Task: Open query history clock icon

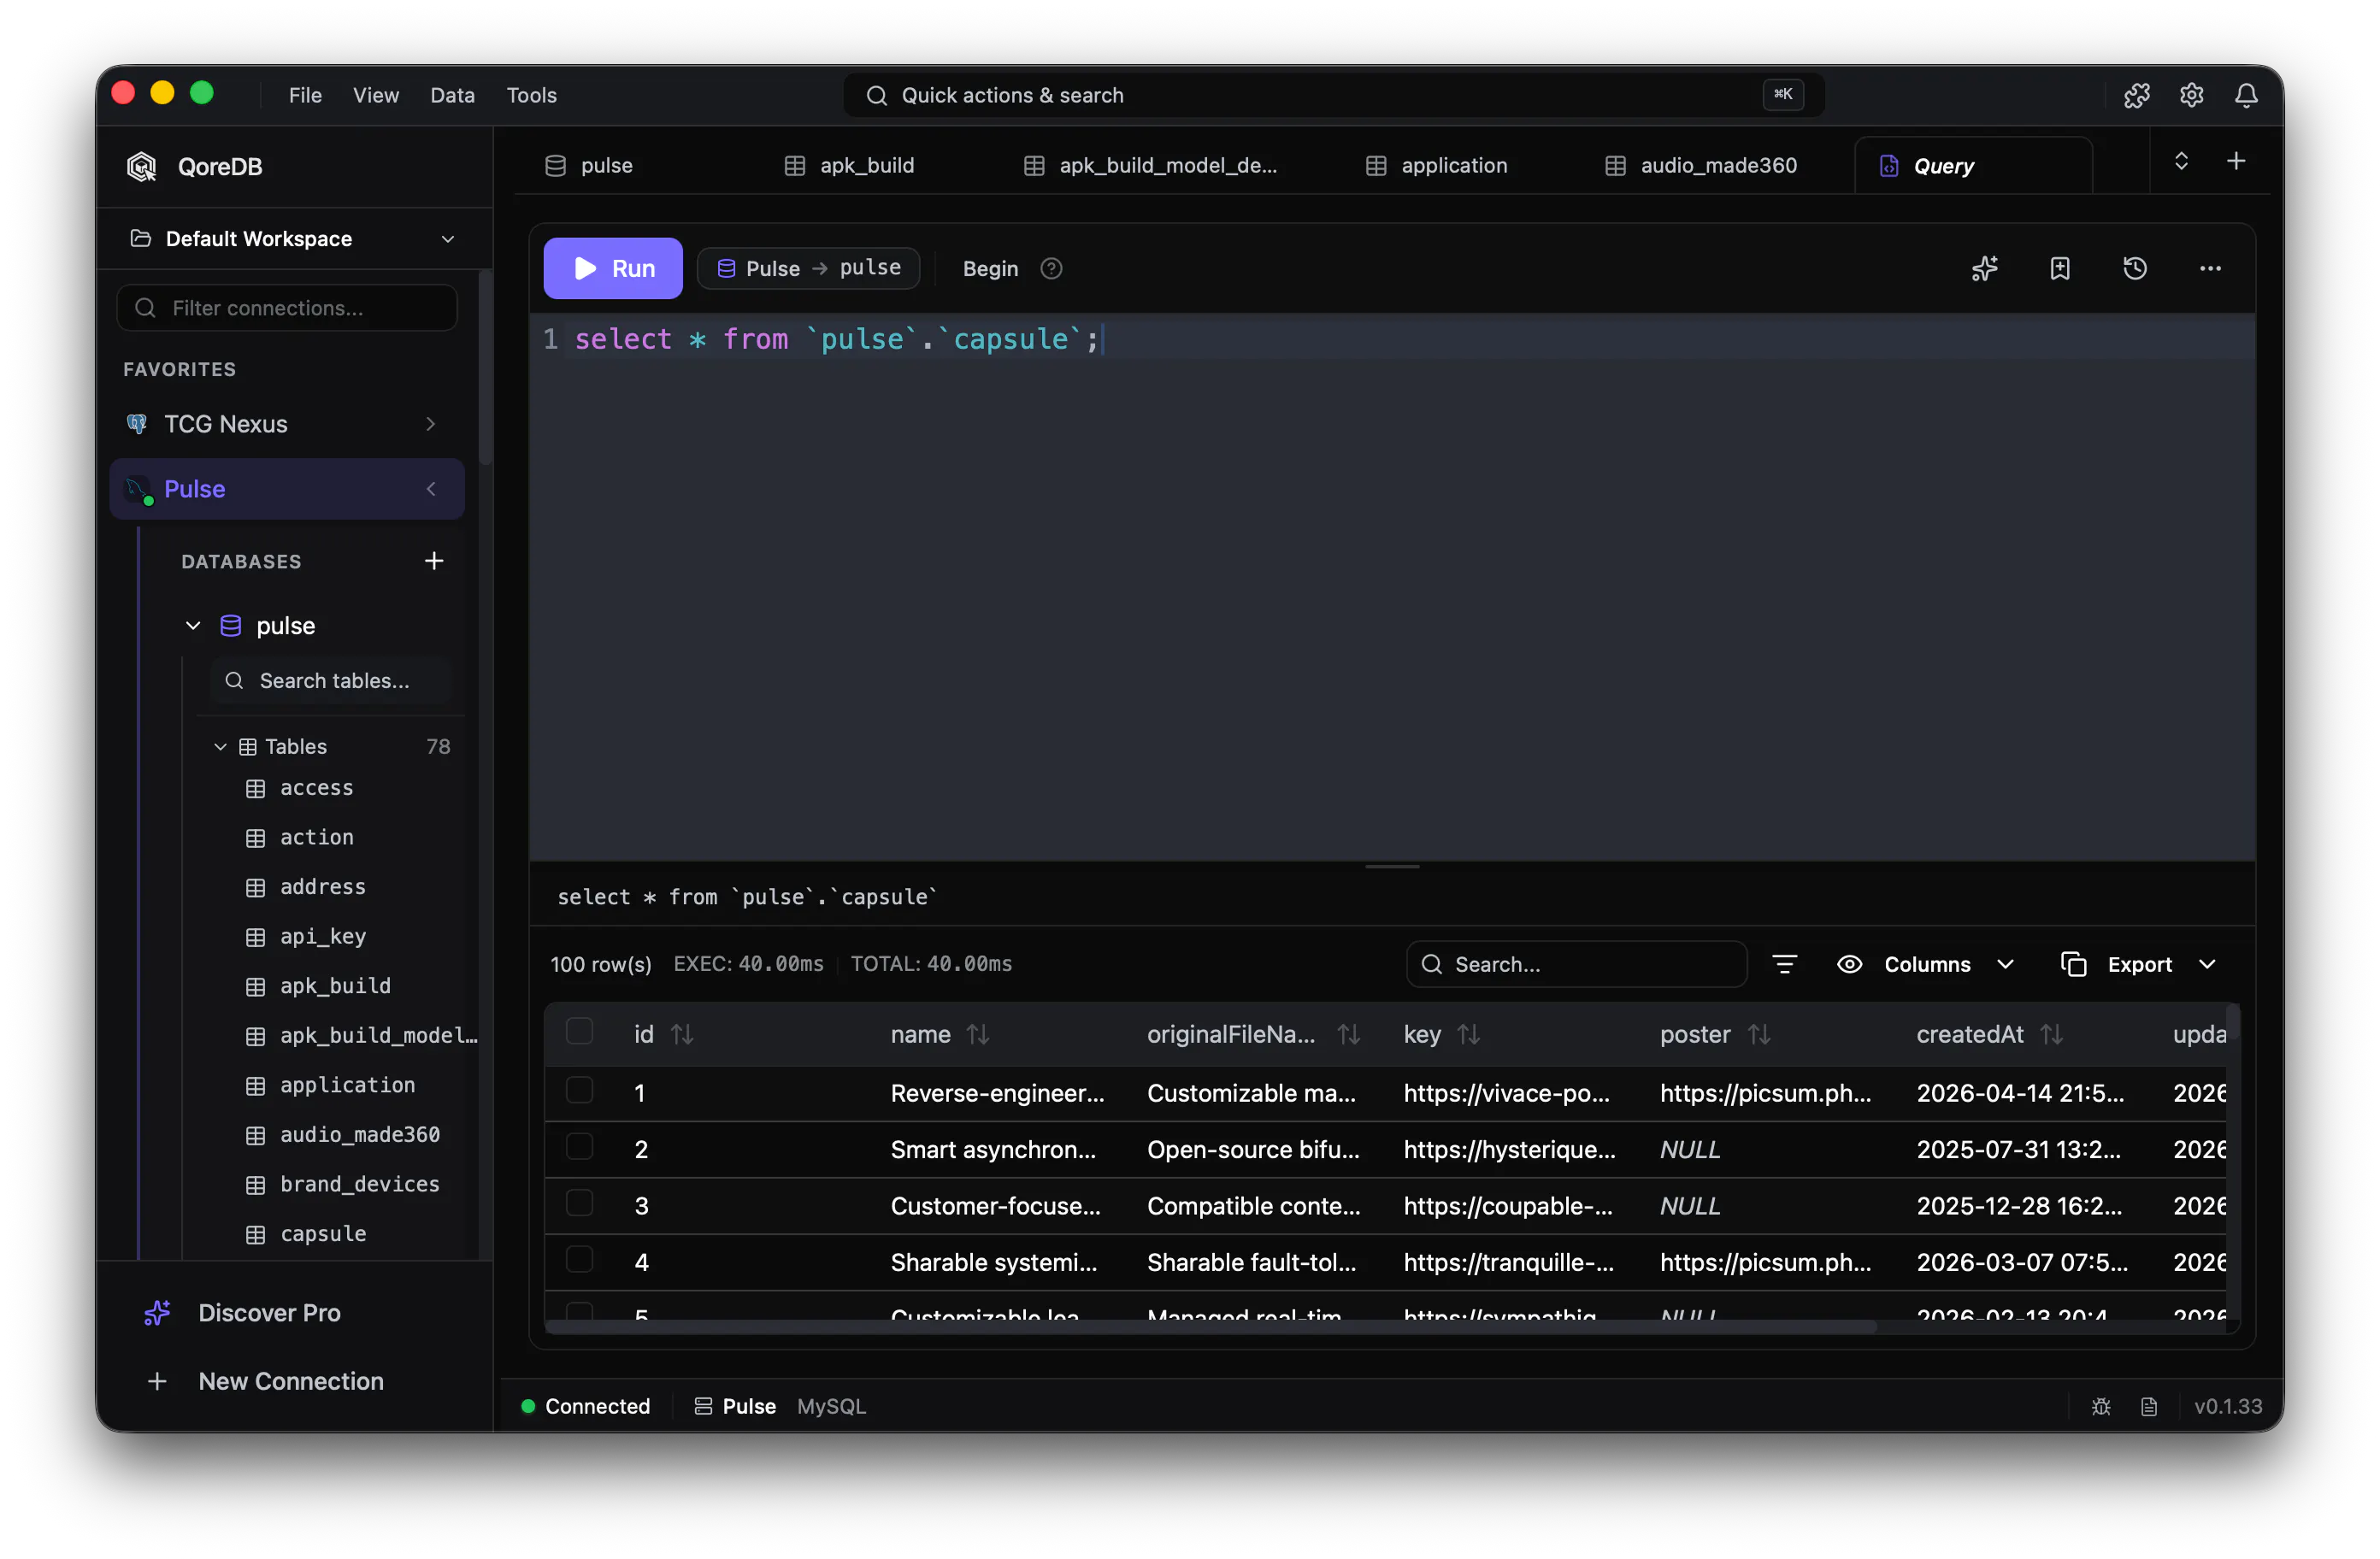Action: click(x=2135, y=268)
